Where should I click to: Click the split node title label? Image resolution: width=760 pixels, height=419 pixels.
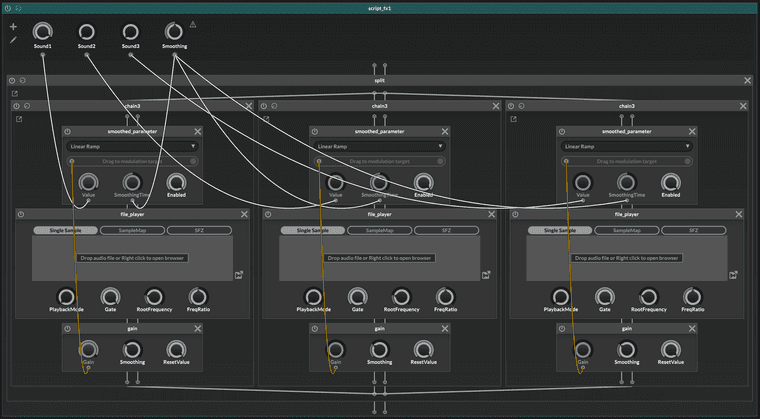click(380, 81)
